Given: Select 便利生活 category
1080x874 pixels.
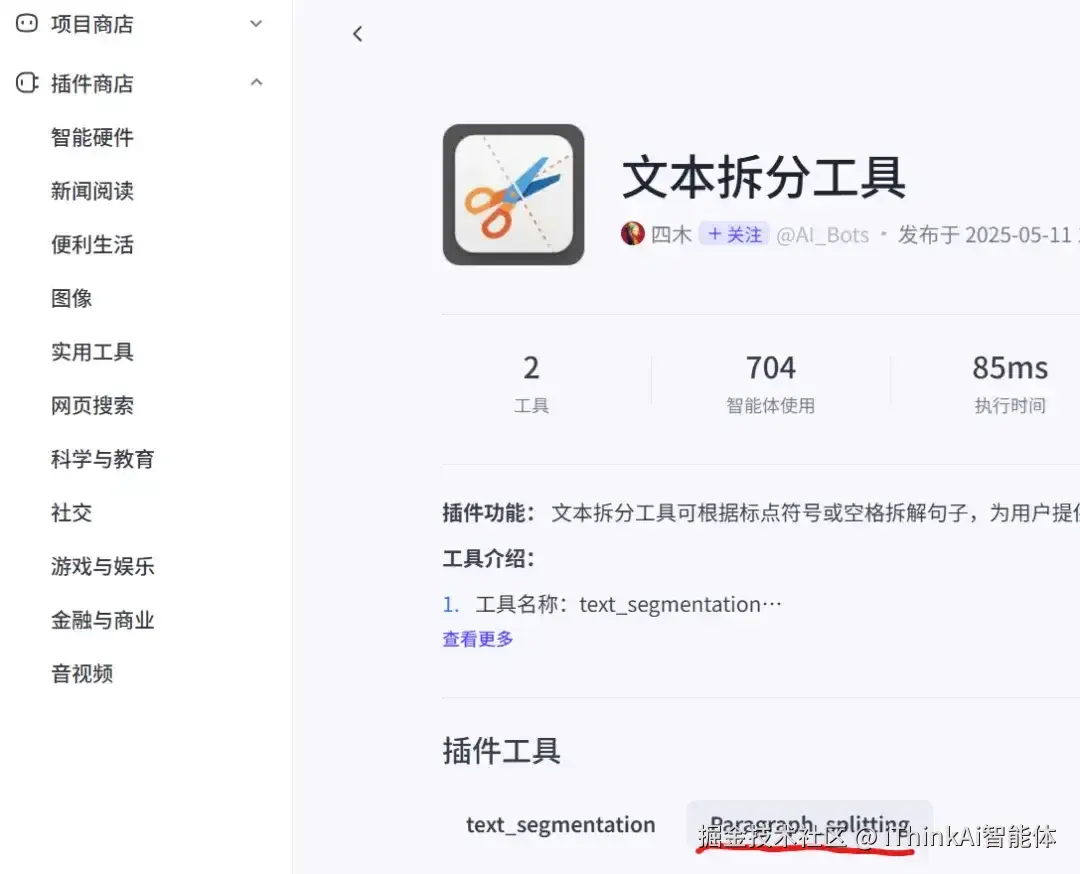Looking at the screenshot, I should (x=92, y=244).
